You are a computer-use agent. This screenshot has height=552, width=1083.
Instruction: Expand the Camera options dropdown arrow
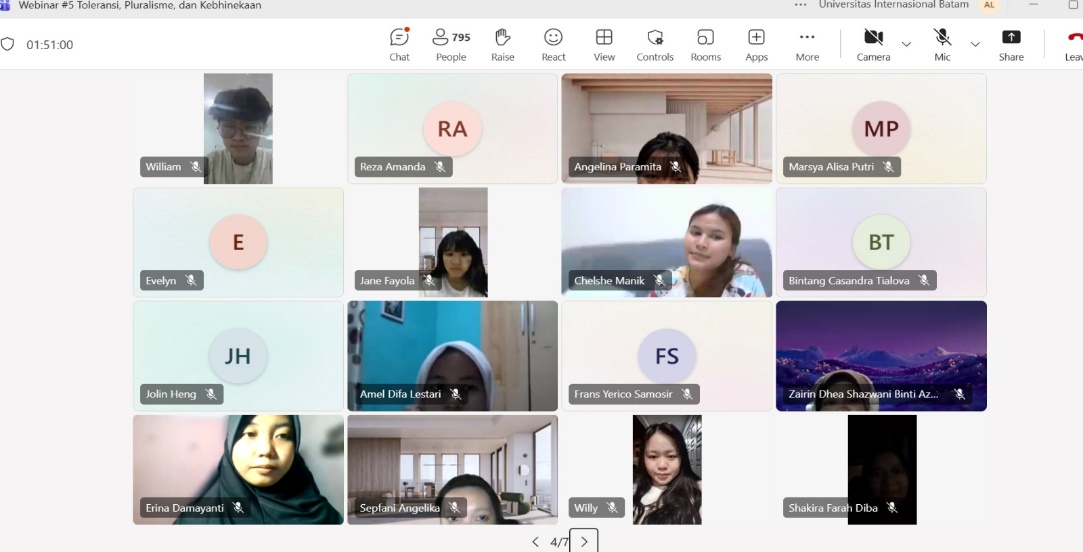click(907, 44)
